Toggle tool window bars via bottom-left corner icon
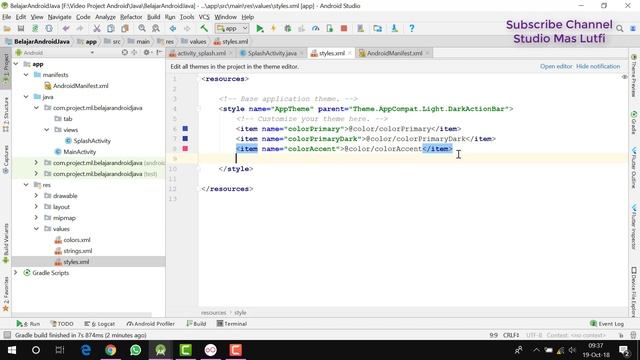Image resolution: width=640 pixels, height=360 pixels. pyautogui.click(x=7, y=335)
